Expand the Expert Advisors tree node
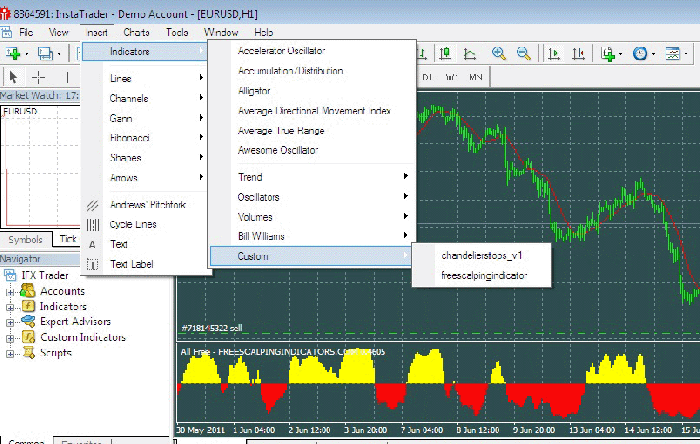 [x=10, y=322]
